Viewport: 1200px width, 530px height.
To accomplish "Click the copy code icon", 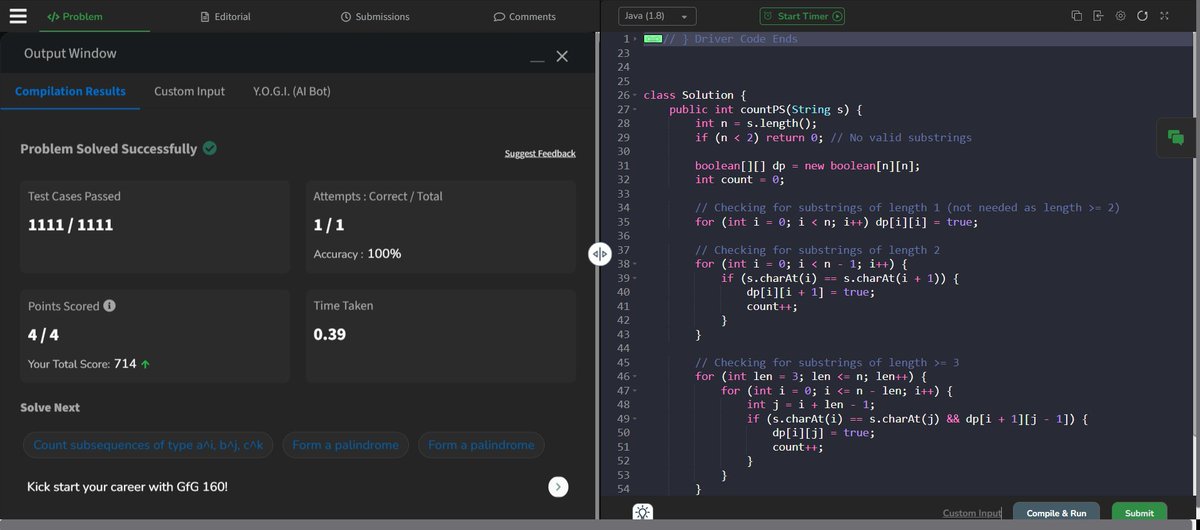I will tap(1077, 16).
